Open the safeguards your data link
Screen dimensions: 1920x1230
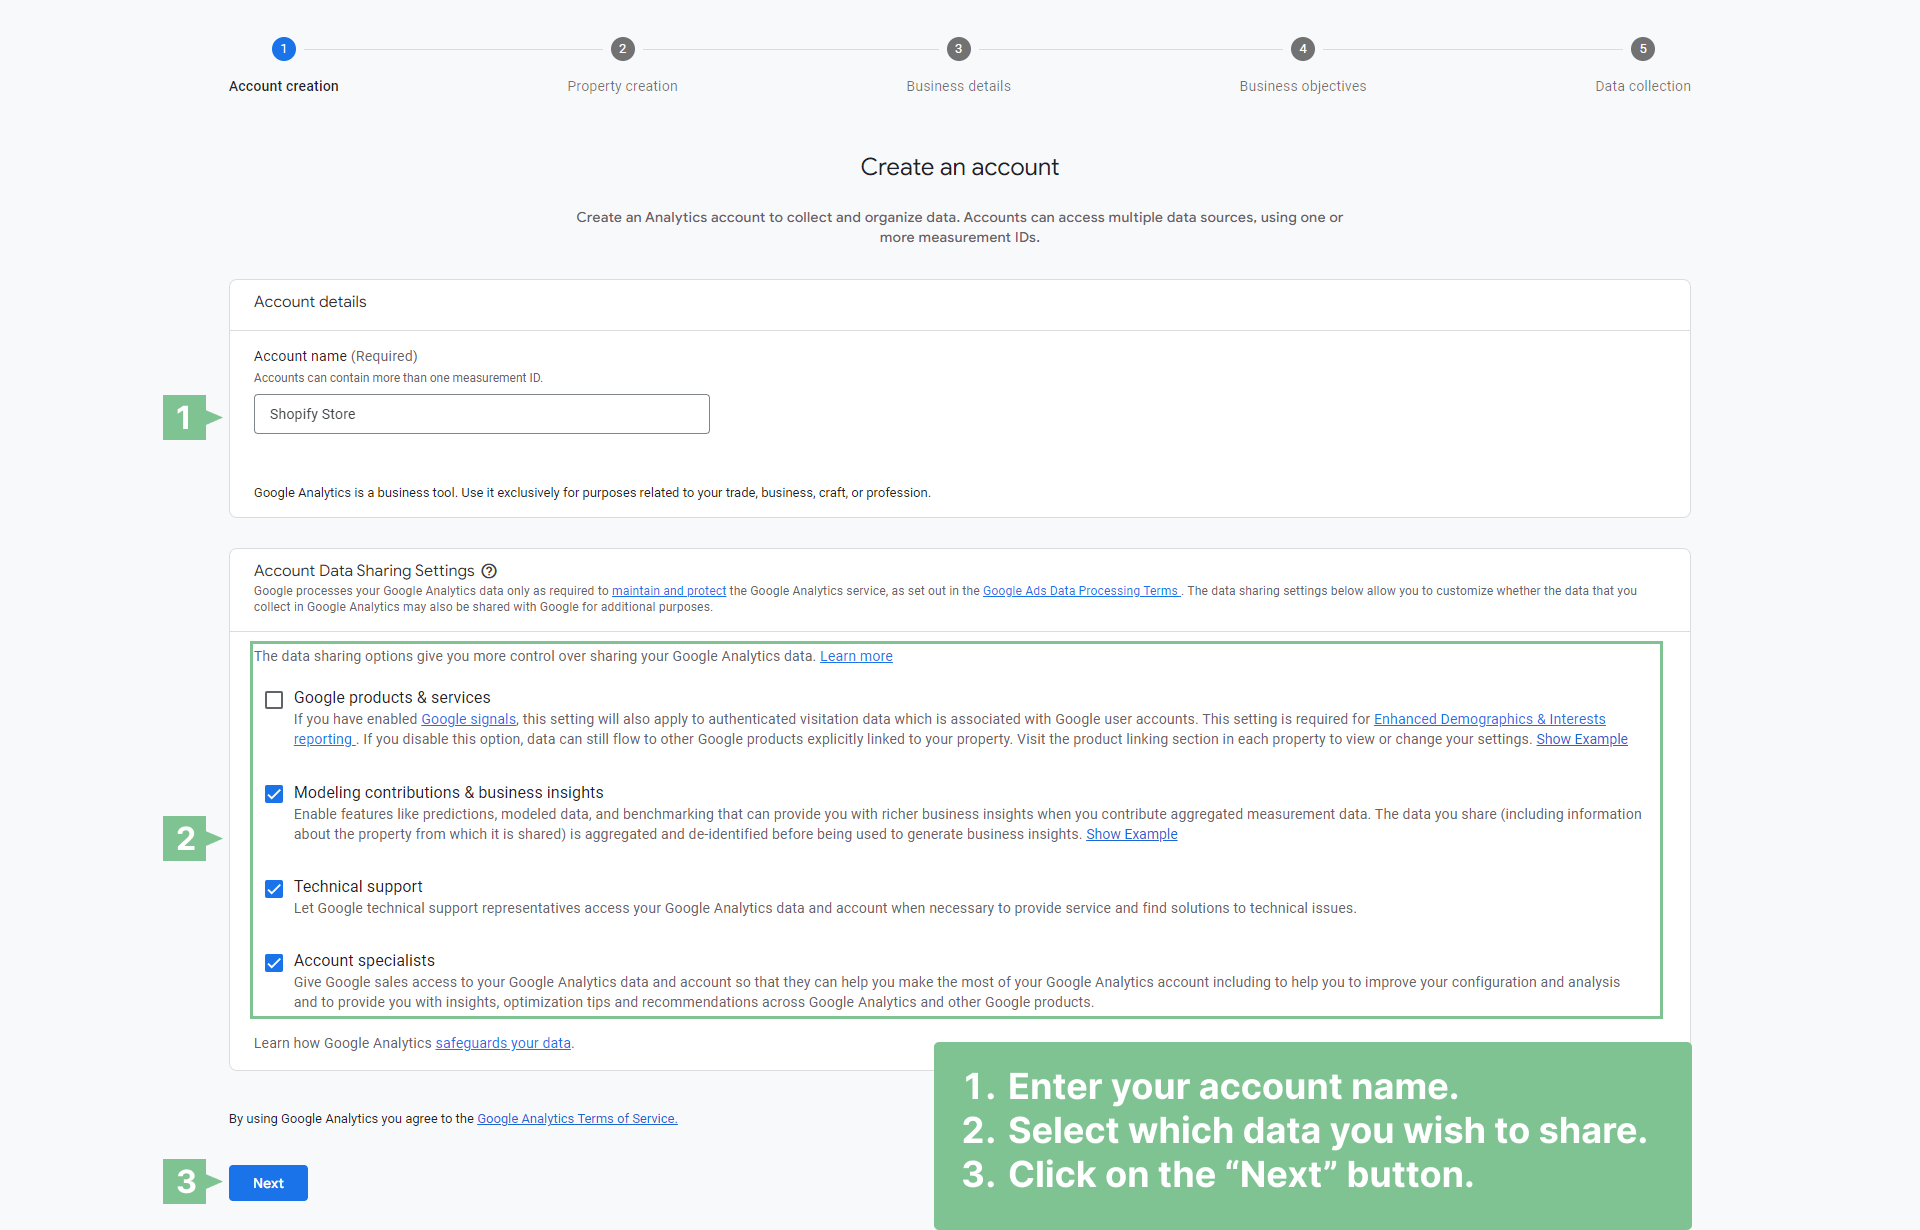[503, 1043]
